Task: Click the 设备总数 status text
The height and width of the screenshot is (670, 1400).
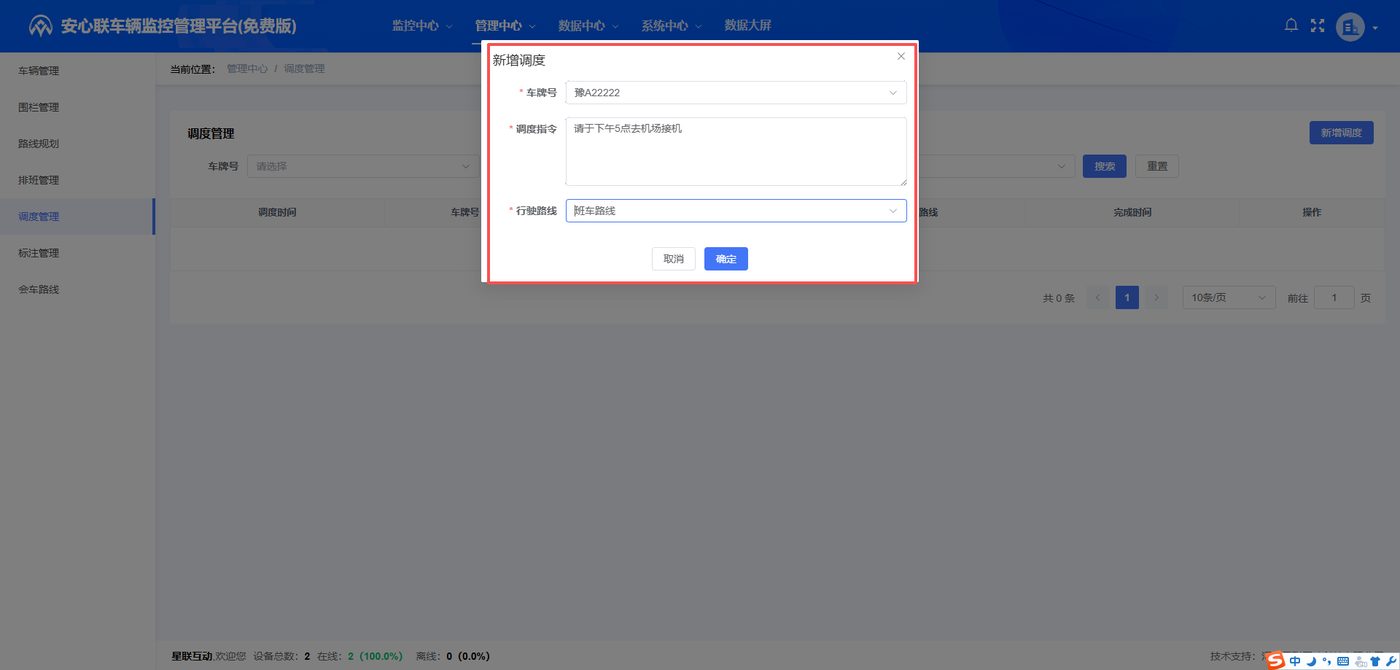Action: 282,656
